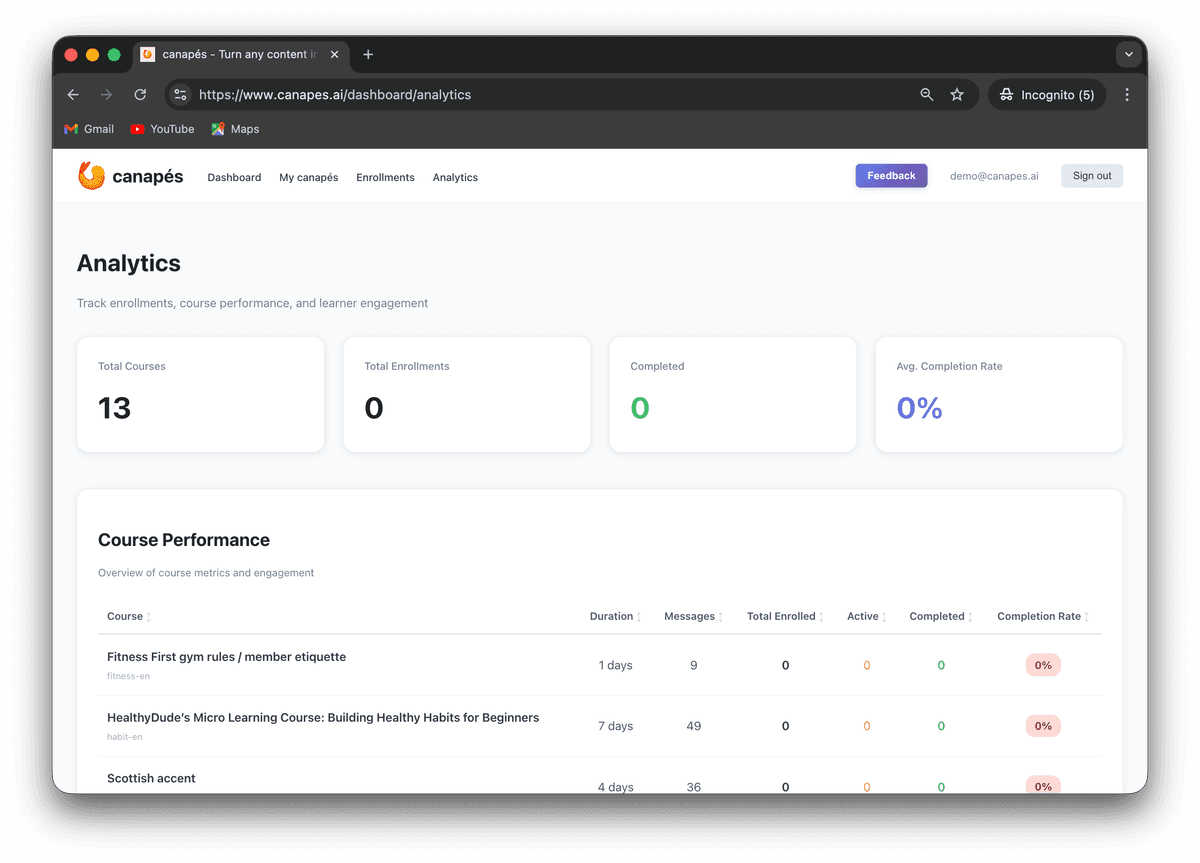Open Gmail from the bookmarks bar
The height and width of the screenshot is (863, 1200).
pyautogui.click(x=88, y=128)
